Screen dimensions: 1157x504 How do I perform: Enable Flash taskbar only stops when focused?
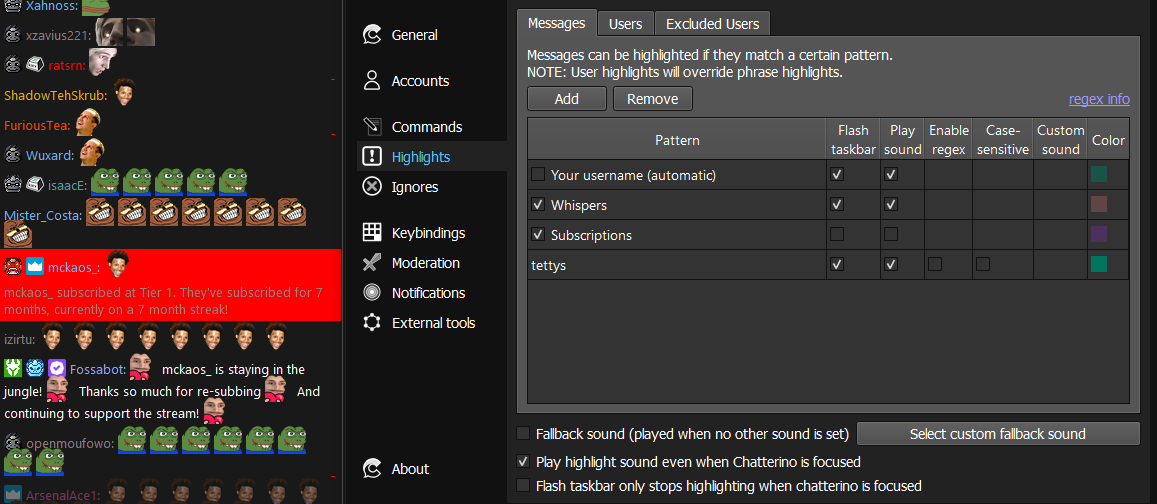(523, 486)
